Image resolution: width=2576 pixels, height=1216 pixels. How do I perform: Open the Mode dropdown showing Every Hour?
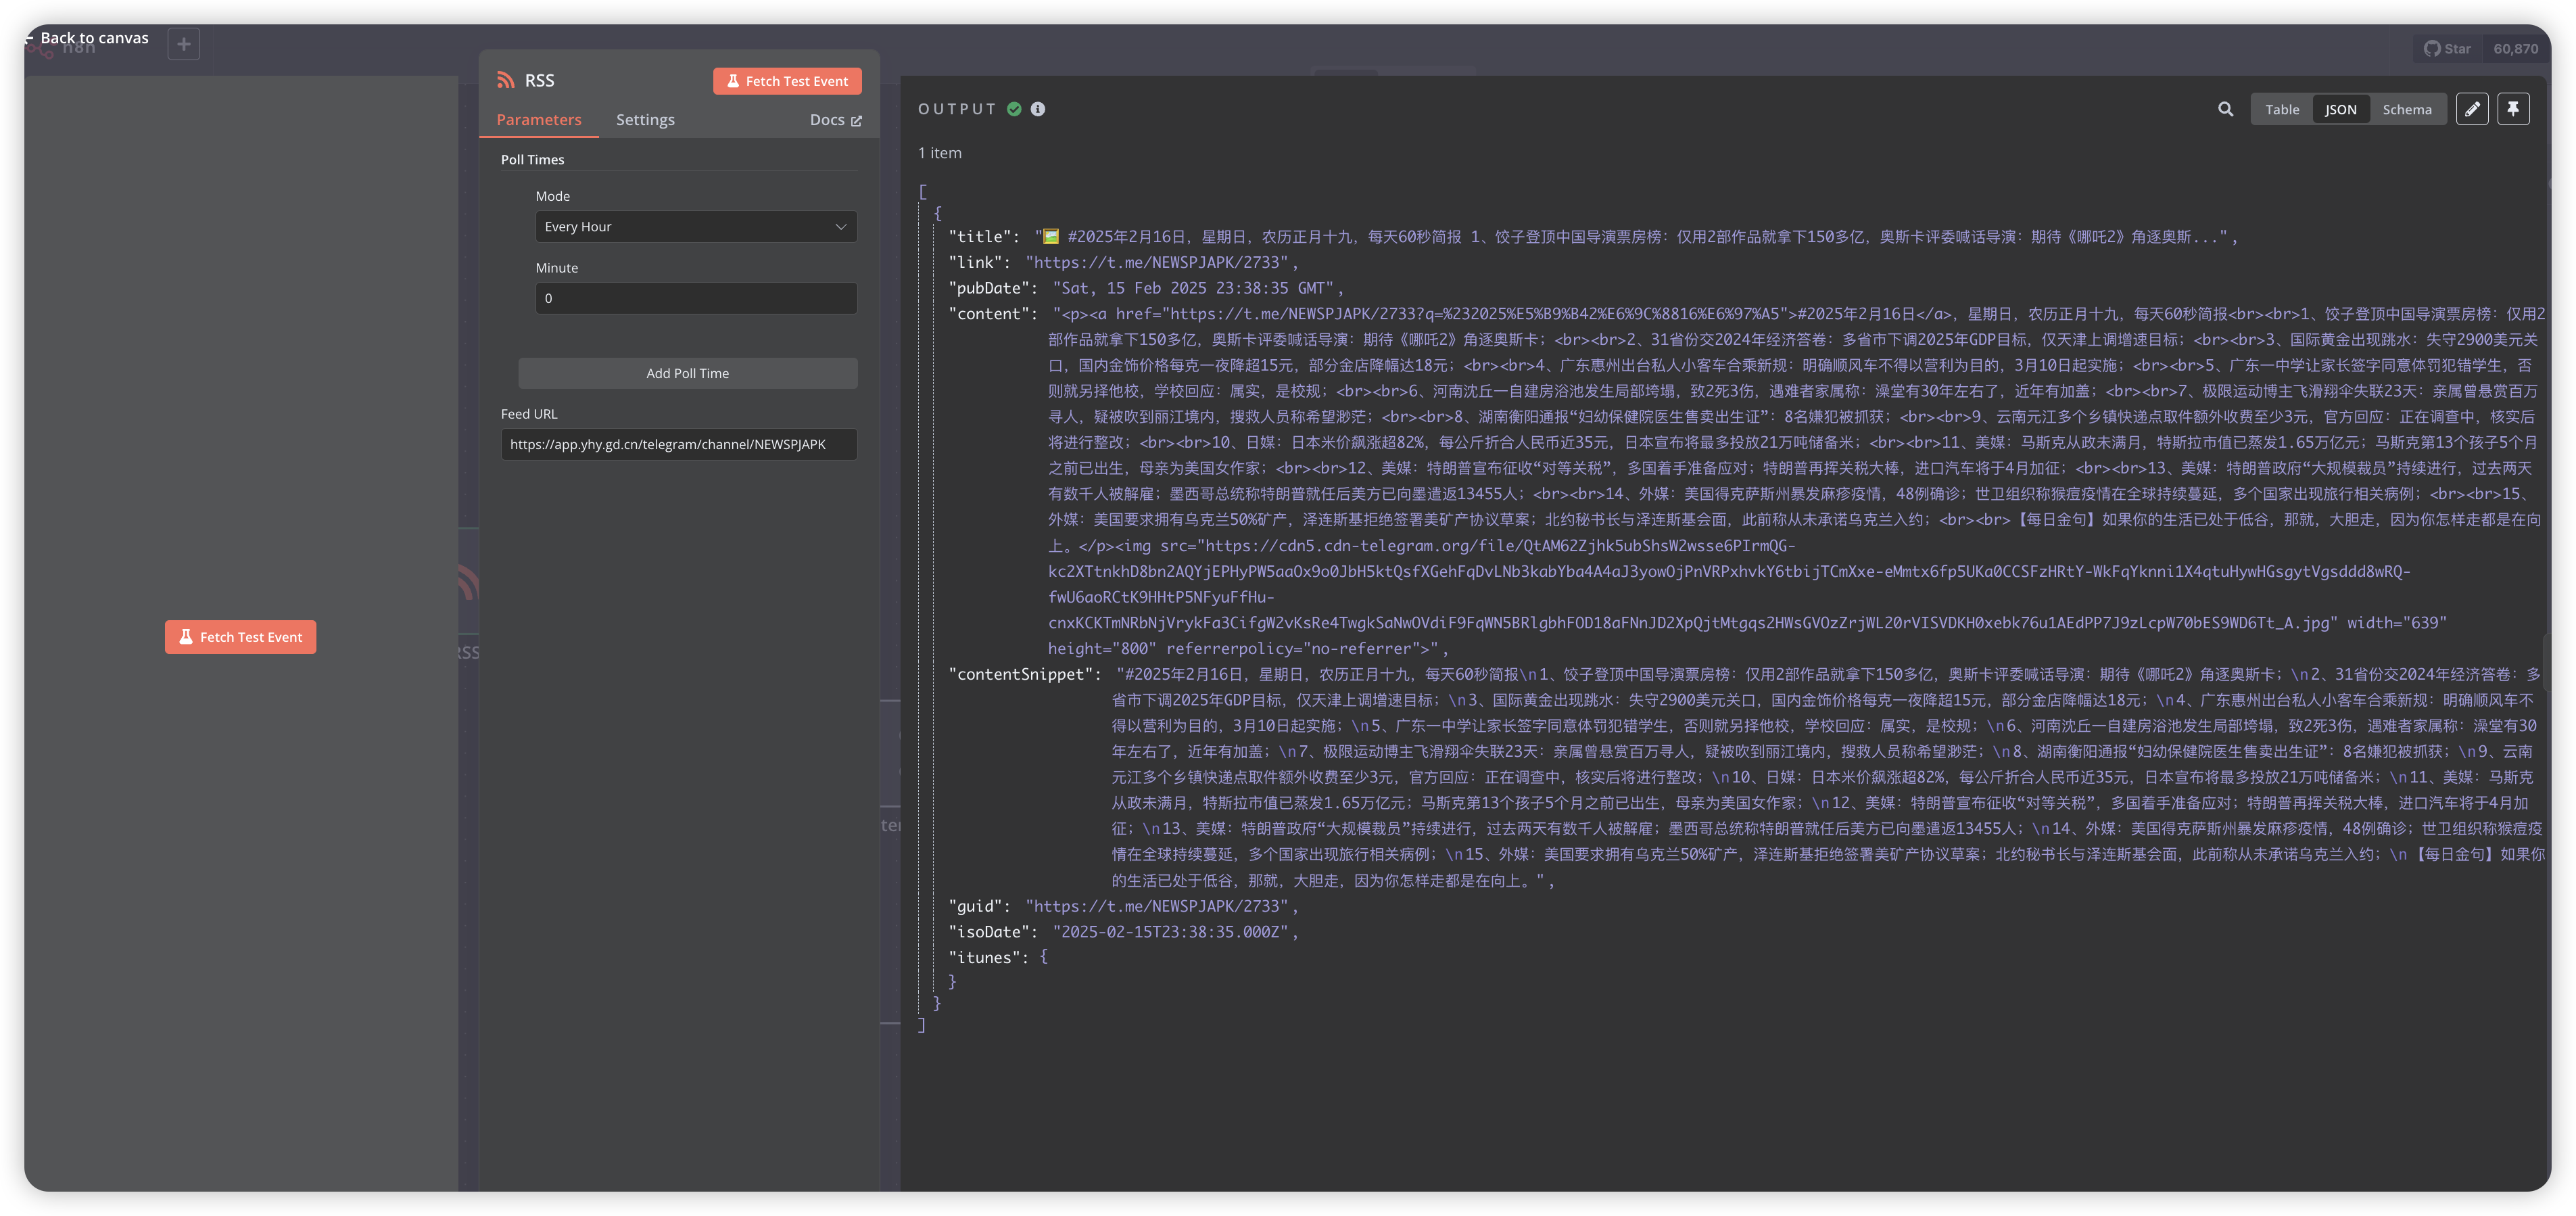click(x=696, y=227)
